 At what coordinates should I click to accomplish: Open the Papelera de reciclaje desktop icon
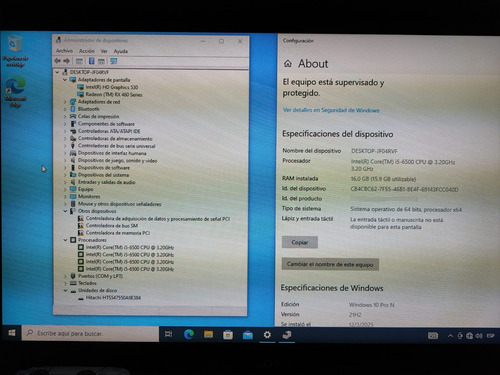click(15, 50)
